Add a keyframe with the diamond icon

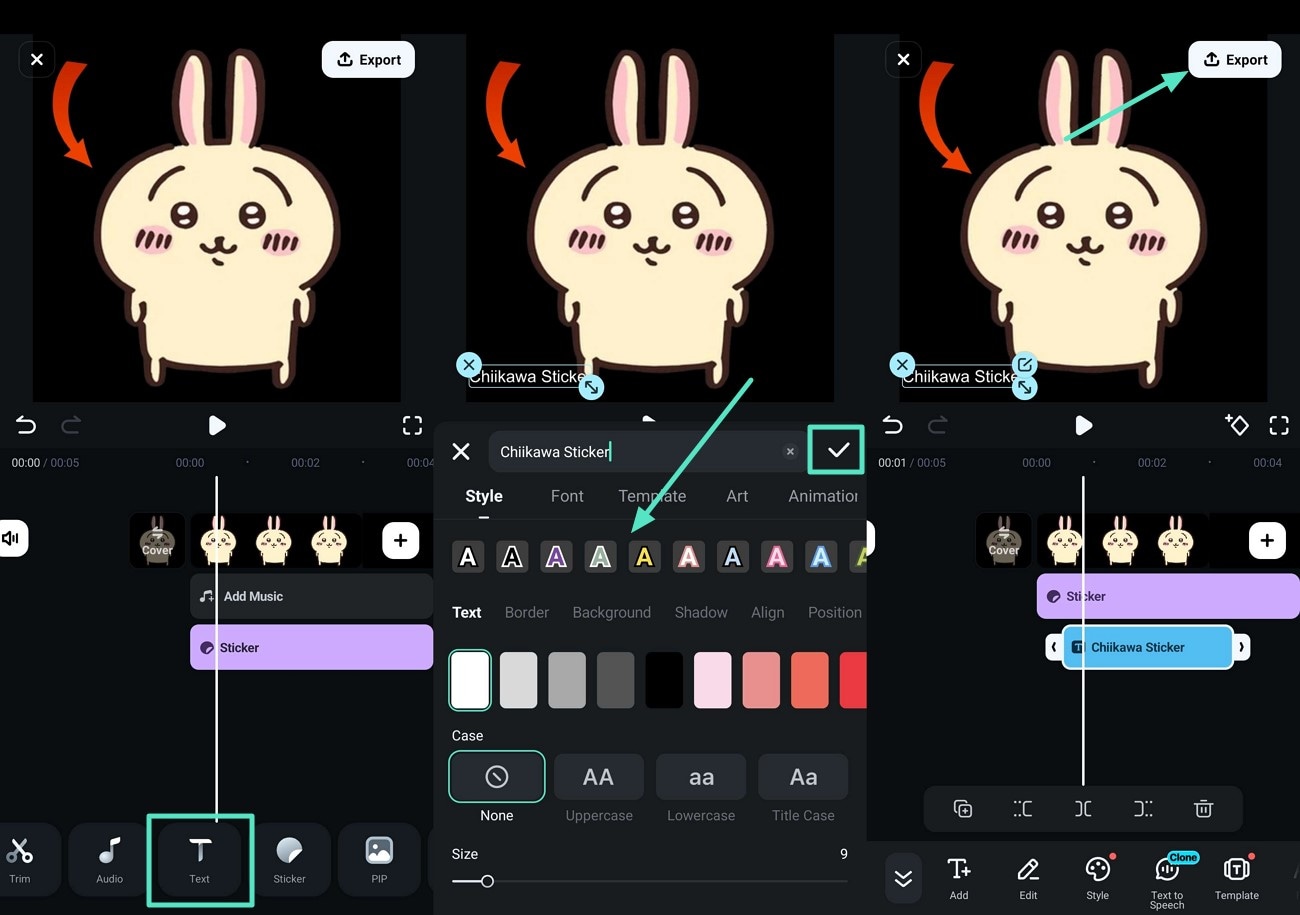(1237, 425)
